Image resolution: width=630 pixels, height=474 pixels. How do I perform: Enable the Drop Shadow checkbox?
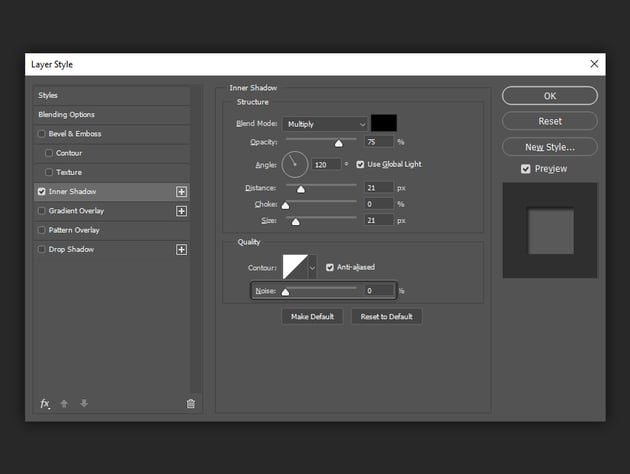point(41,249)
